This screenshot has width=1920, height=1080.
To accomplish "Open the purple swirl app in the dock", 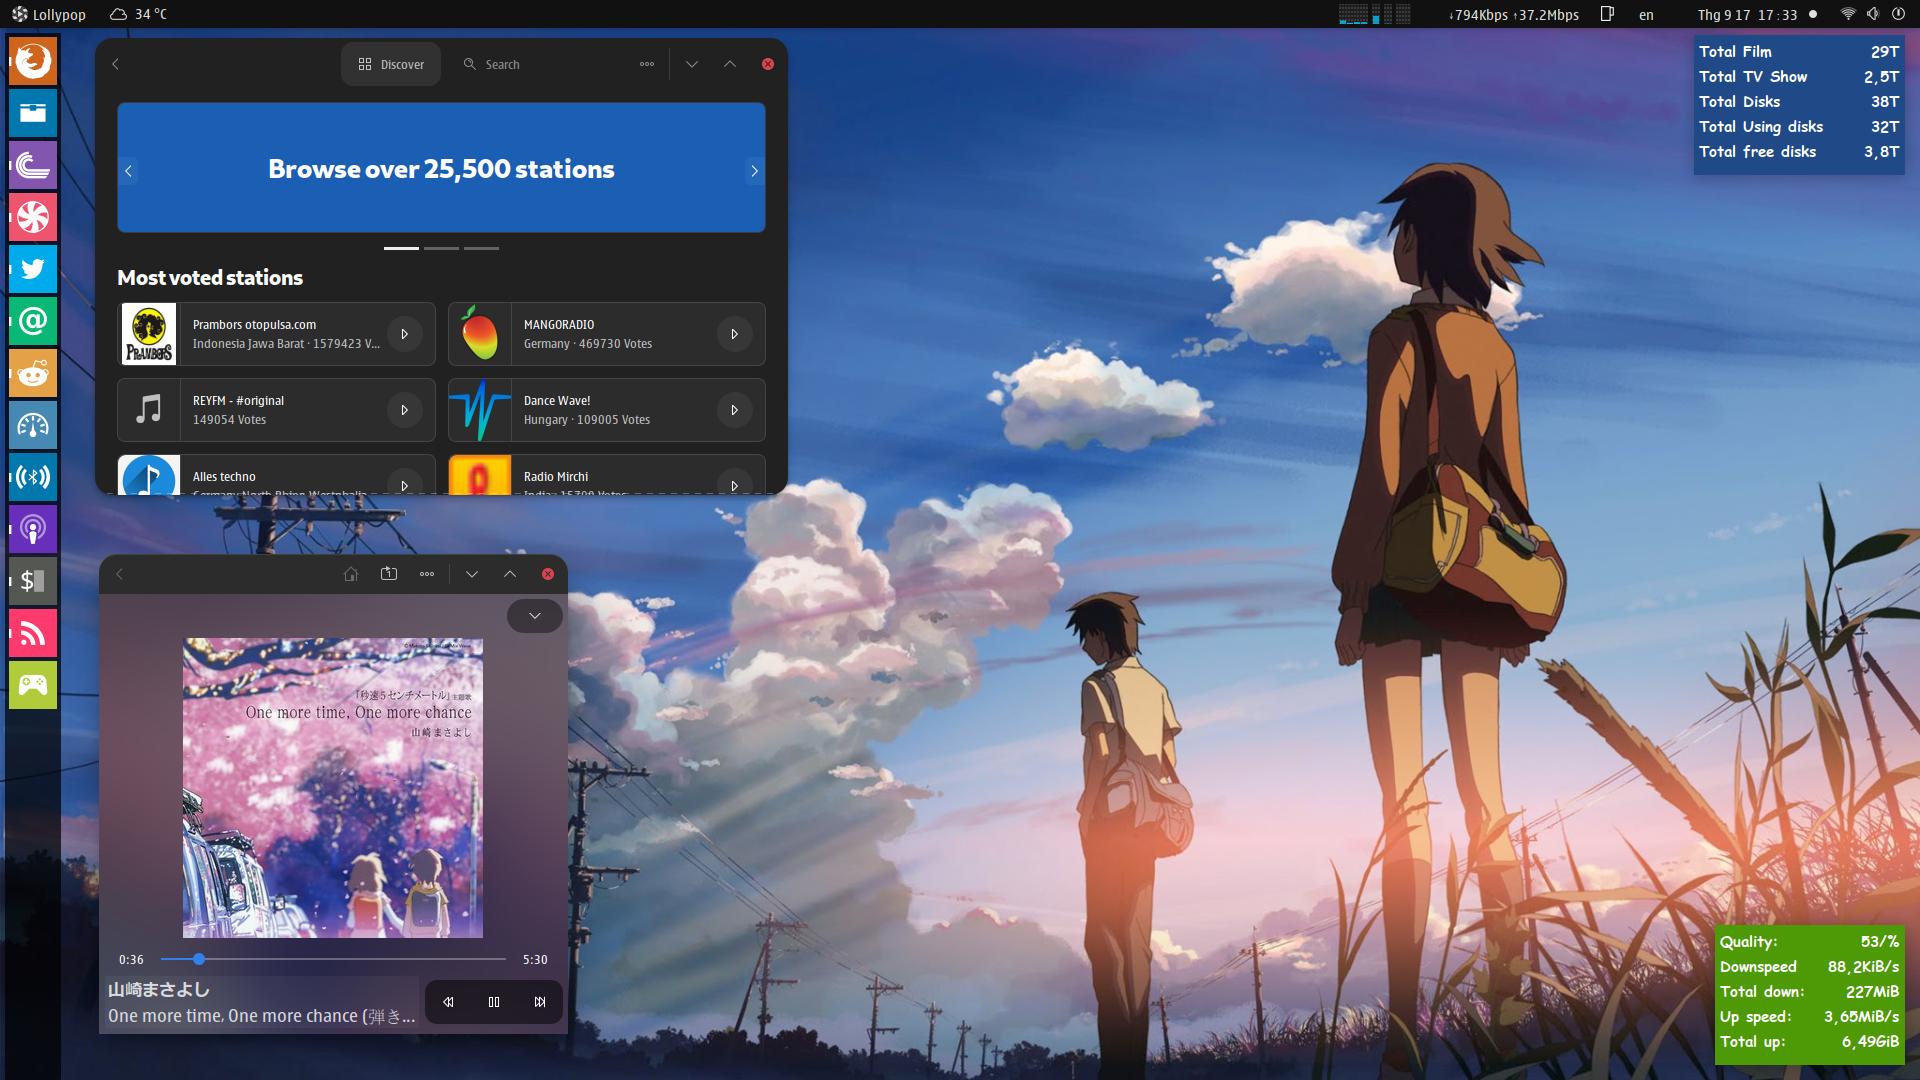I will pyautogui.click(x=33, y=165).
